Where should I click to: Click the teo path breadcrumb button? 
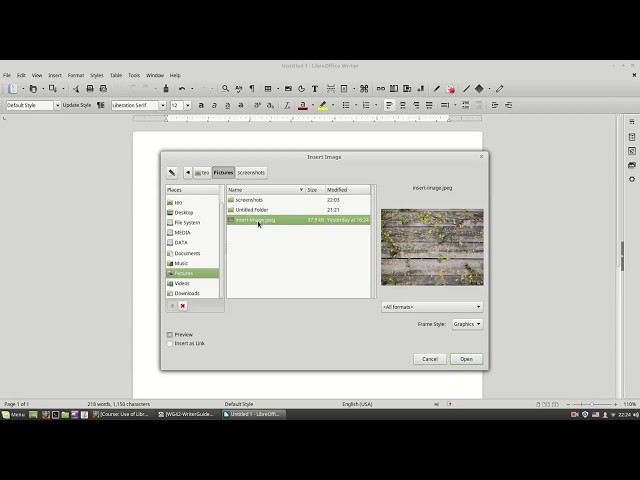pos(202,173)
